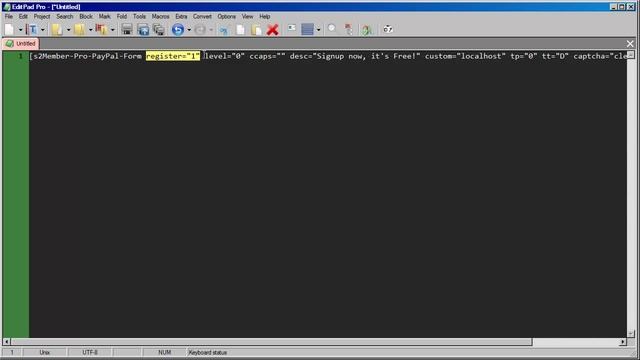
Task: Click the Cut scissors icon
Action: point(224,29)
